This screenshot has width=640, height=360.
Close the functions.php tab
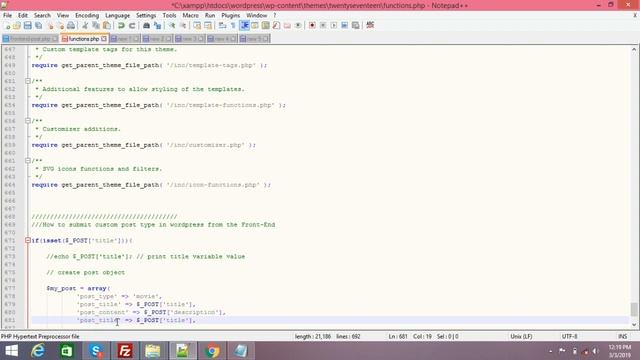(x=104, y=39)
